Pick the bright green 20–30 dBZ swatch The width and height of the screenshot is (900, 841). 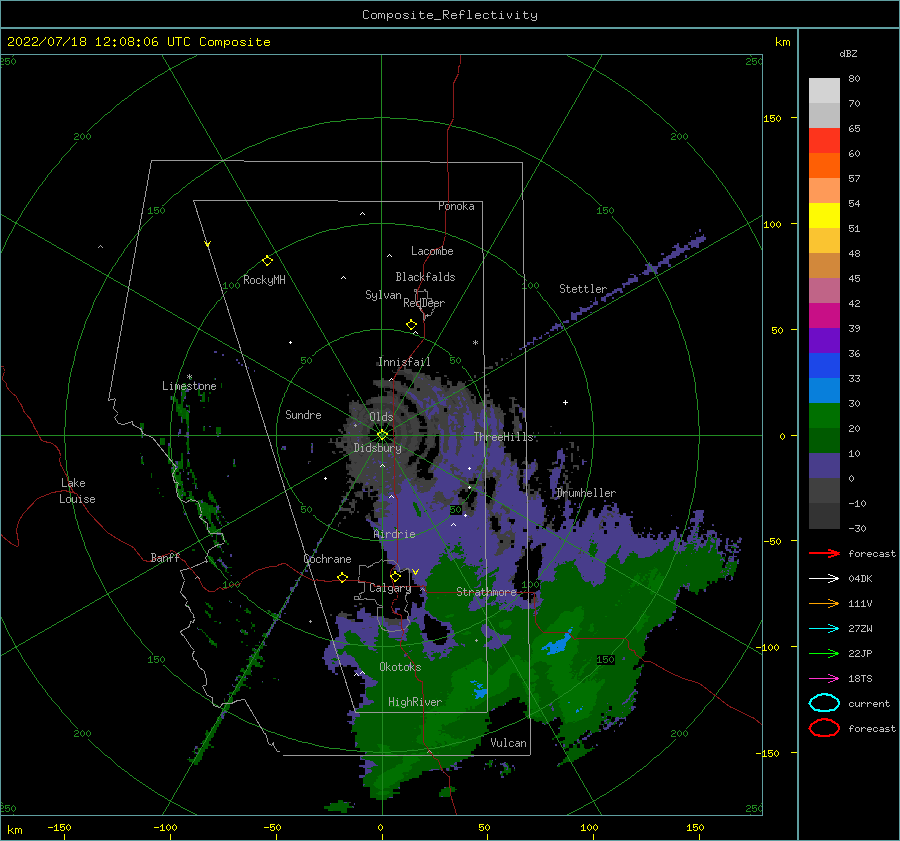[x=824, y=416]
